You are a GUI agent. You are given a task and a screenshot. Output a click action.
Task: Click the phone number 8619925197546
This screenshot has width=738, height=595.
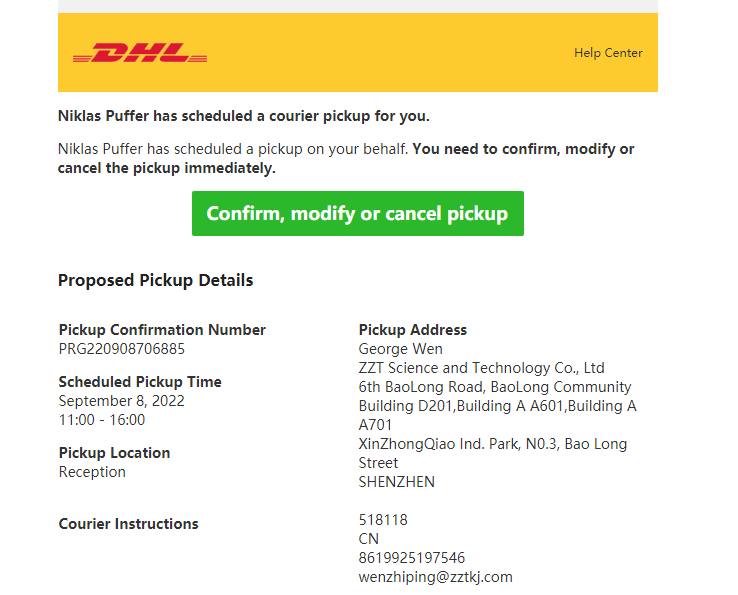point(411,558)
